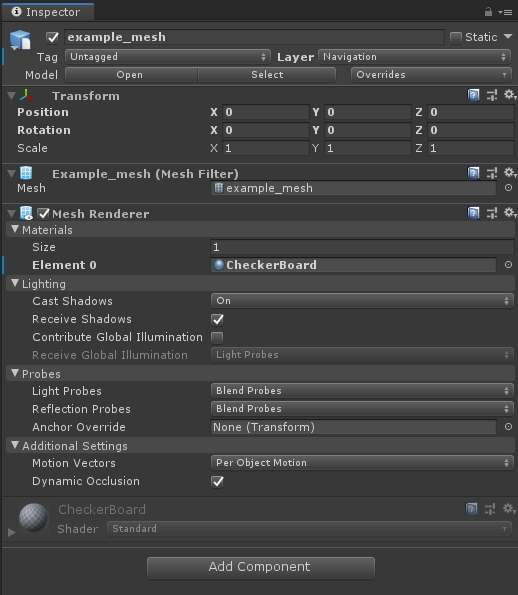Open the Cast Shadows dropdown
Viewport: 518px width, 595px height.
pos(362,301)
